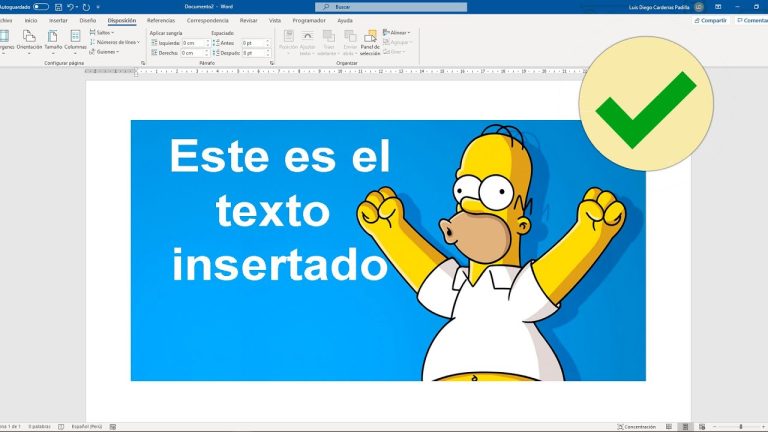
Task: Open the Ribbon Display Options icon
Action: [718, 7]
